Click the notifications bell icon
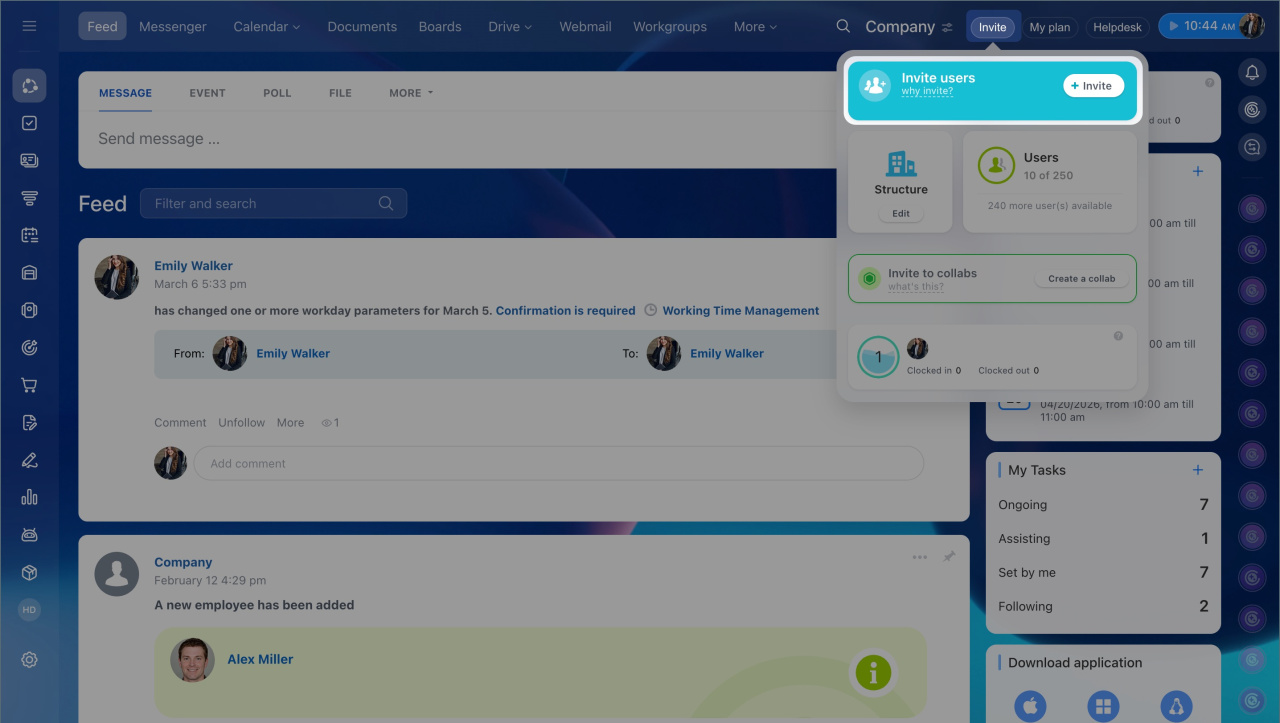 click(x=1251, y=72)
